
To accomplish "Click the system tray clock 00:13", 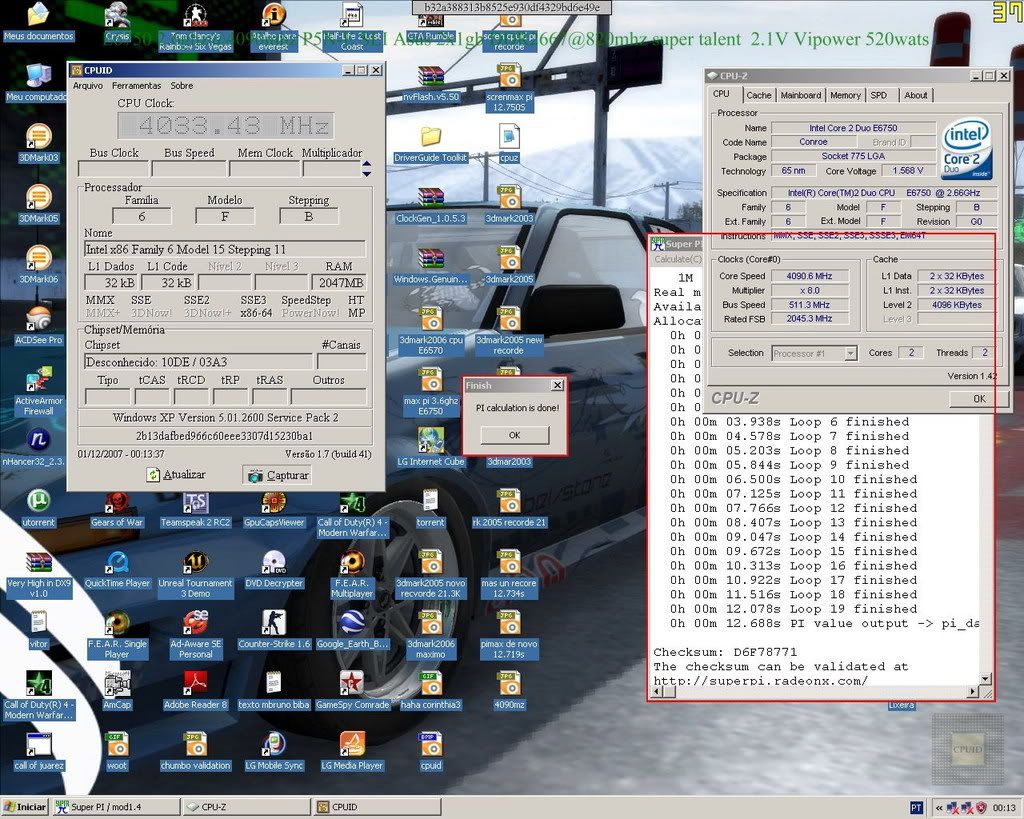I will point(1004,808).
